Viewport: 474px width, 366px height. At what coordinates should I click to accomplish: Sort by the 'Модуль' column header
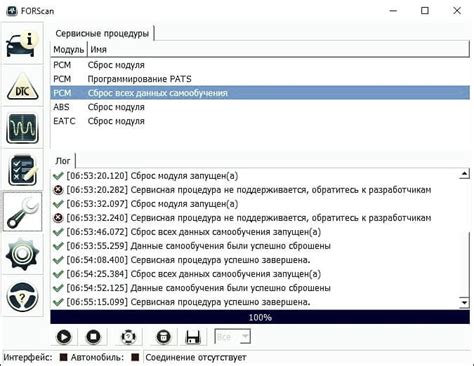point(69,49)
